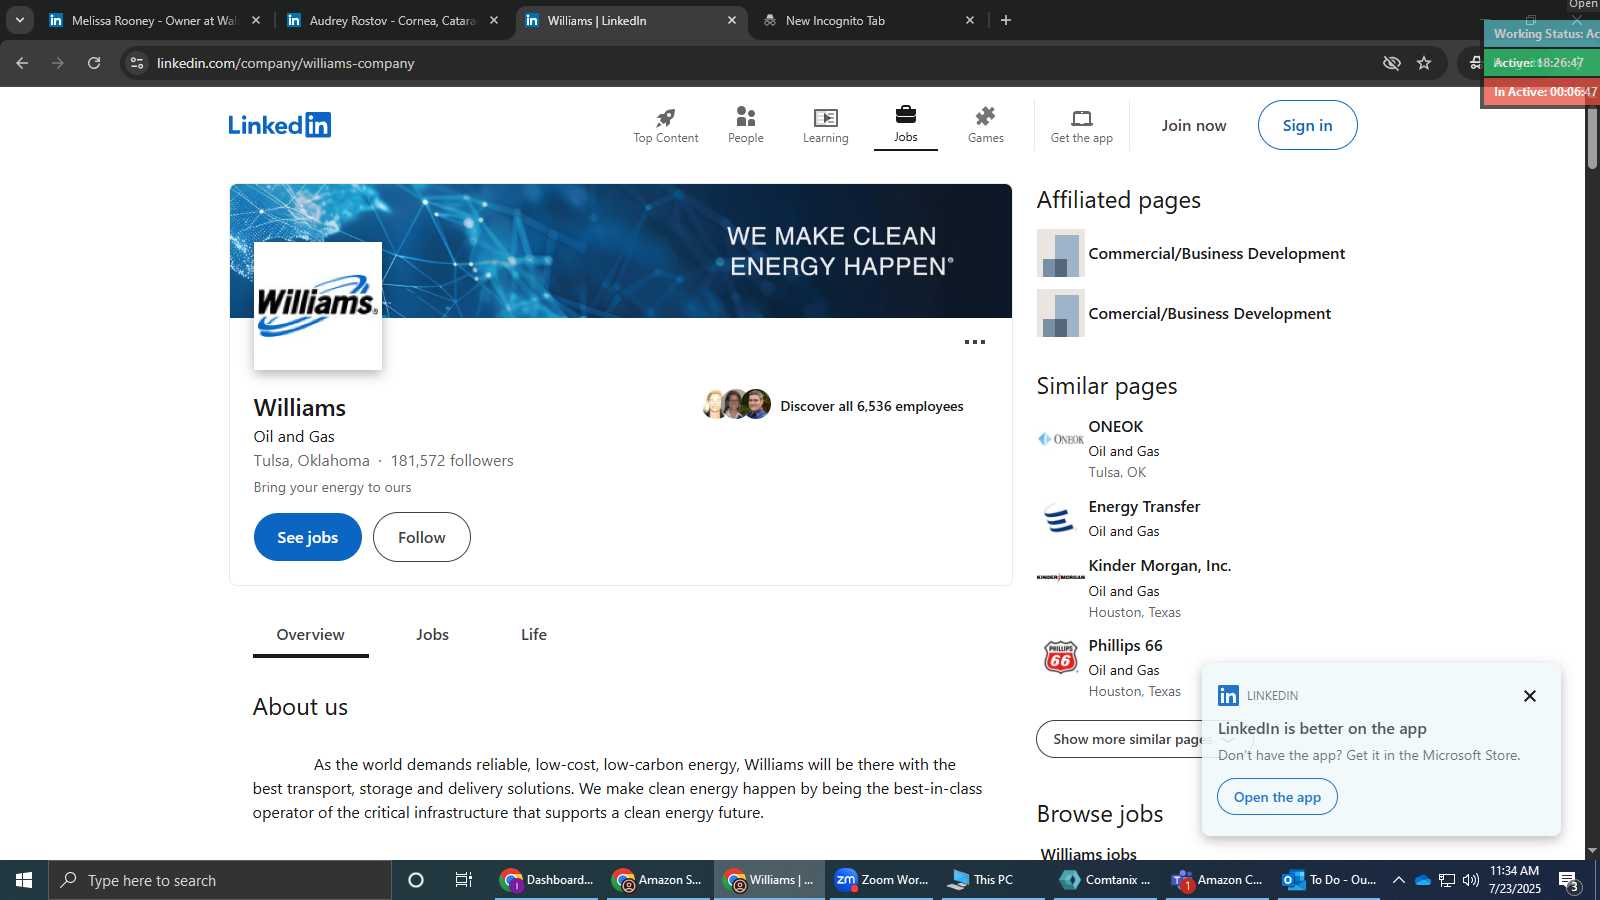The image size is (1600, 900).
Task: Open the ONEOK similar page link
Action: point(1115,427)
